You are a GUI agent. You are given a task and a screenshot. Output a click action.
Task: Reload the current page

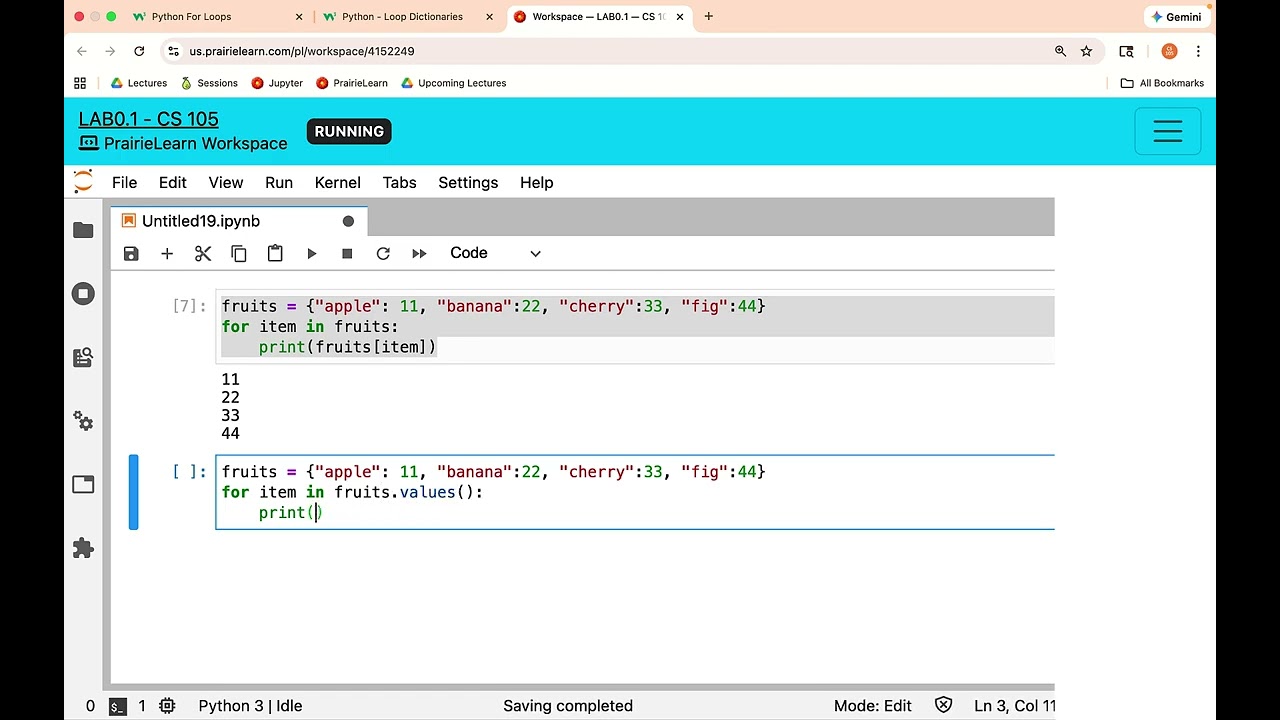(x=139, y=51)
